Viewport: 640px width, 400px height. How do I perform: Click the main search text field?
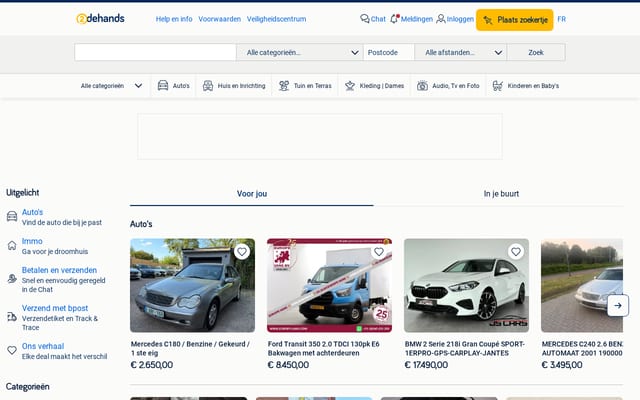(x=156, y=52)
